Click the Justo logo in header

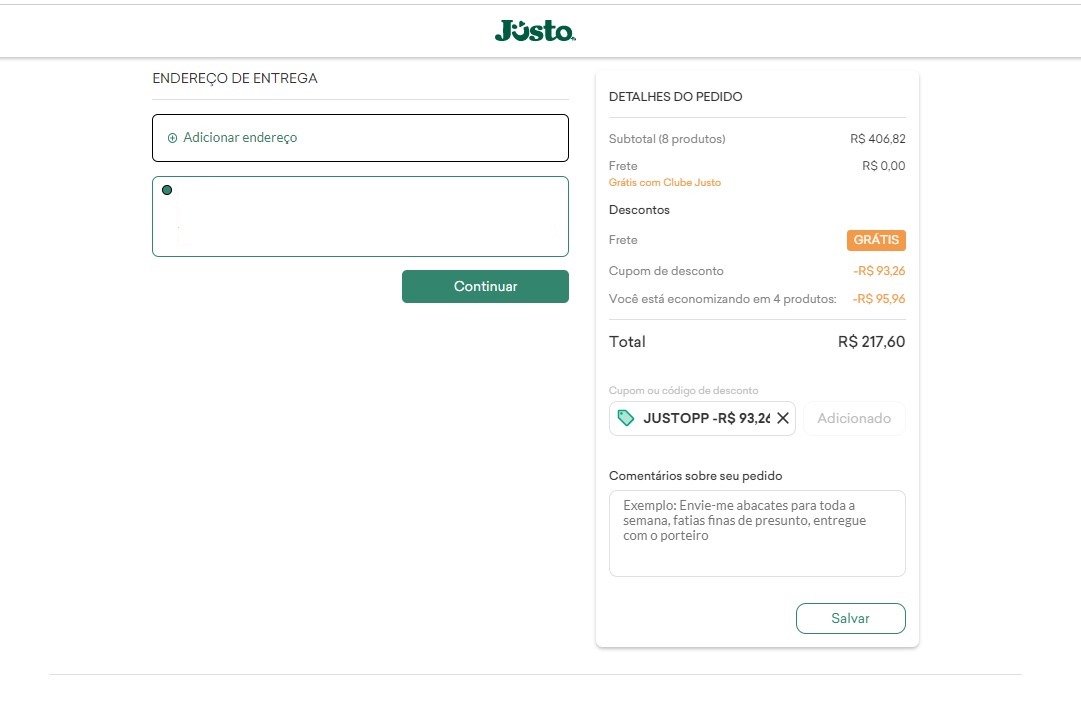(535, 30)
